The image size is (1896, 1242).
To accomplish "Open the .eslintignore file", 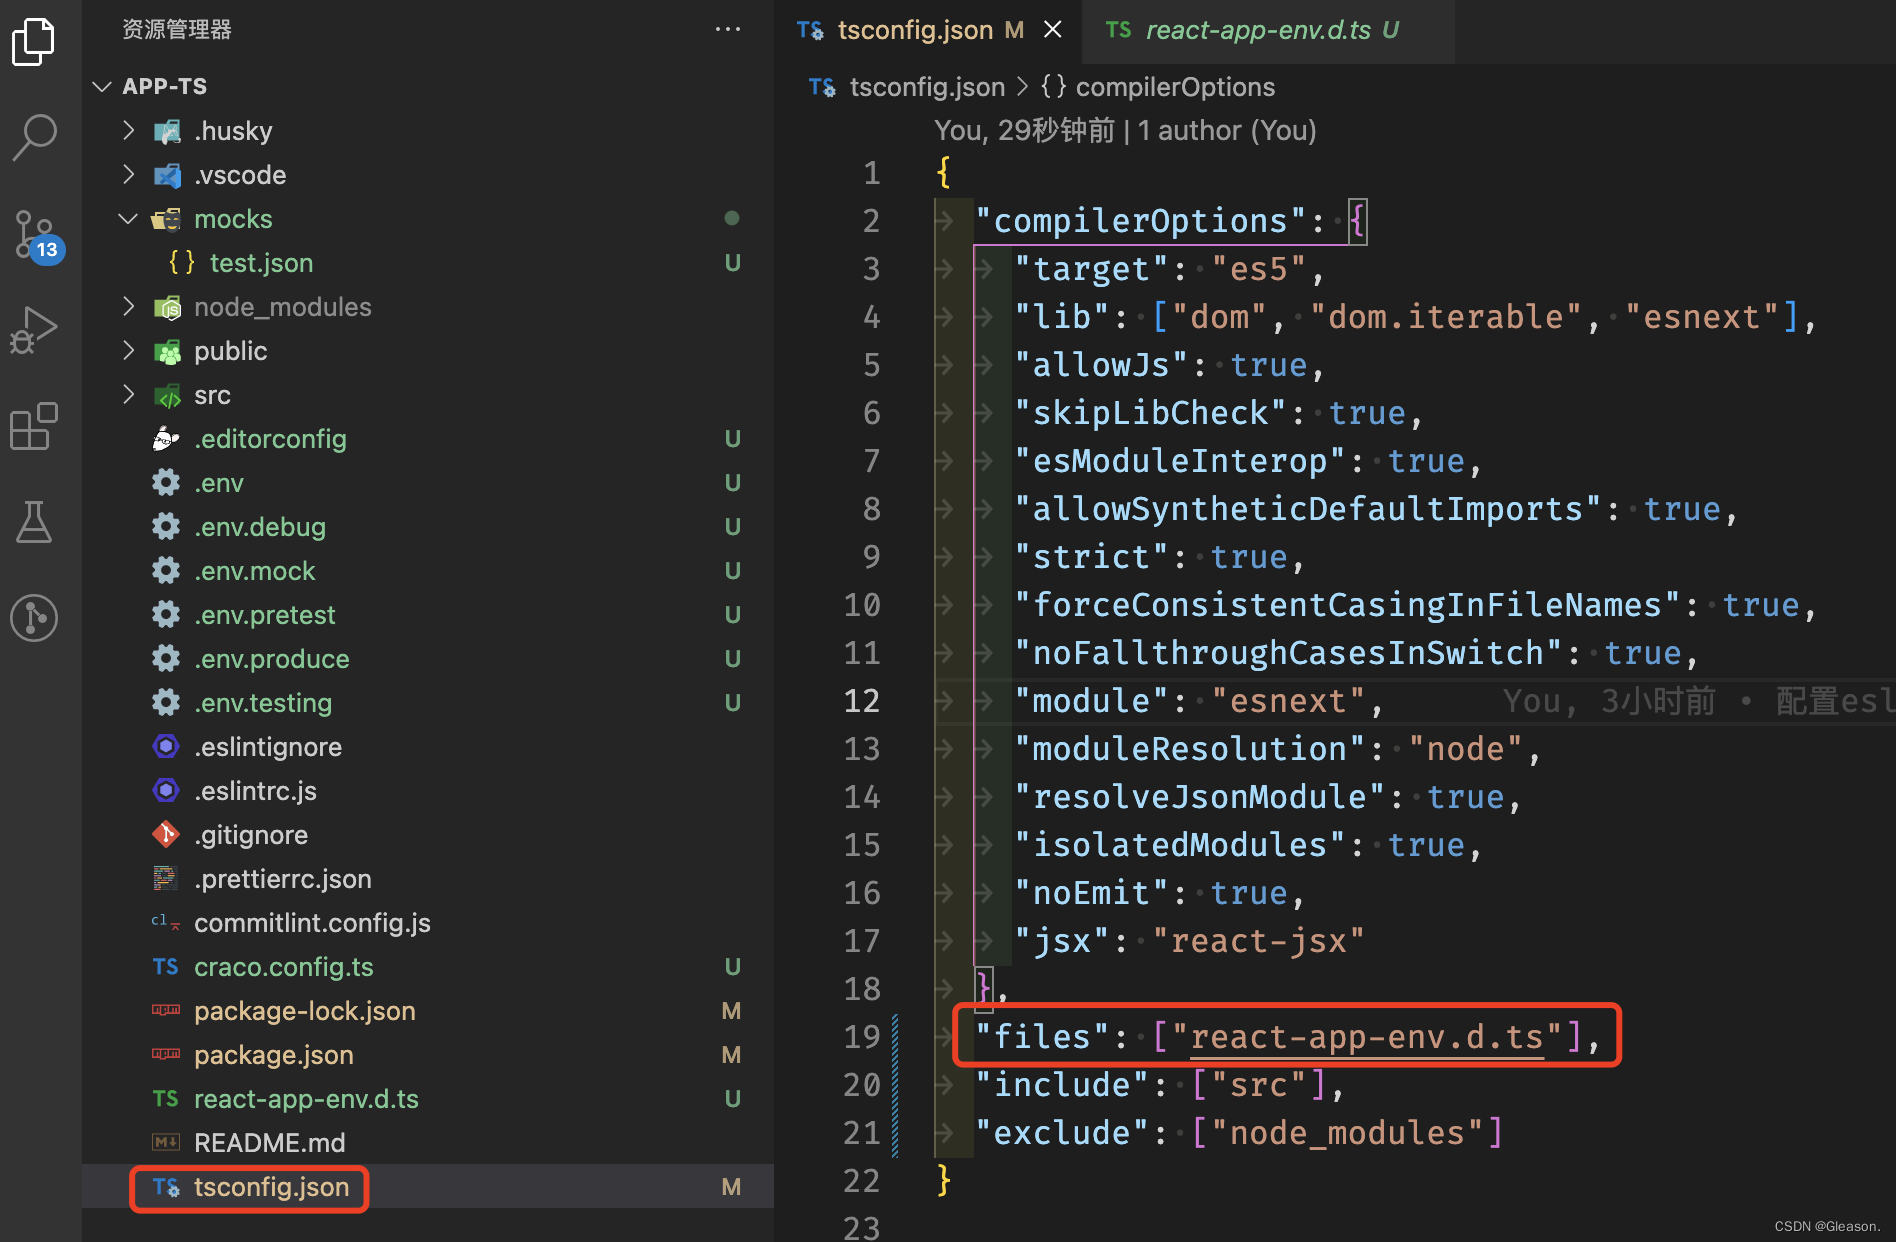I will pyautogui.click(x=428, y=746).
